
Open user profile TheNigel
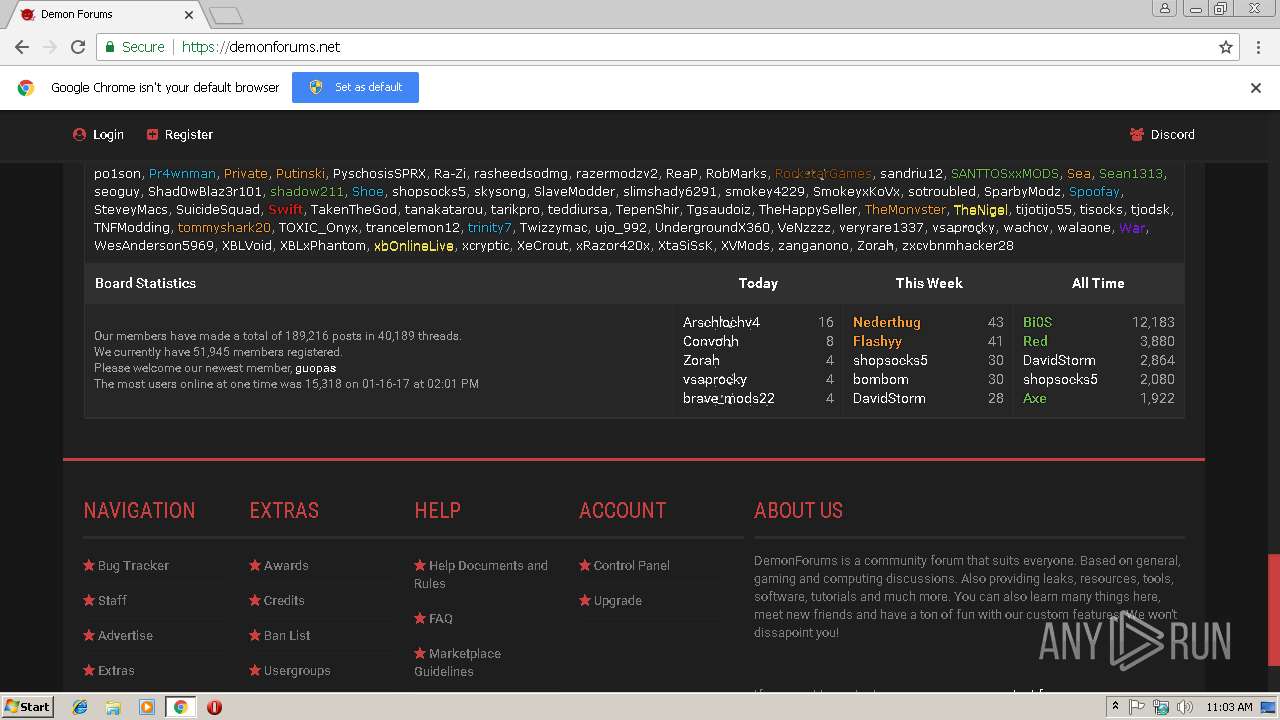980,210
